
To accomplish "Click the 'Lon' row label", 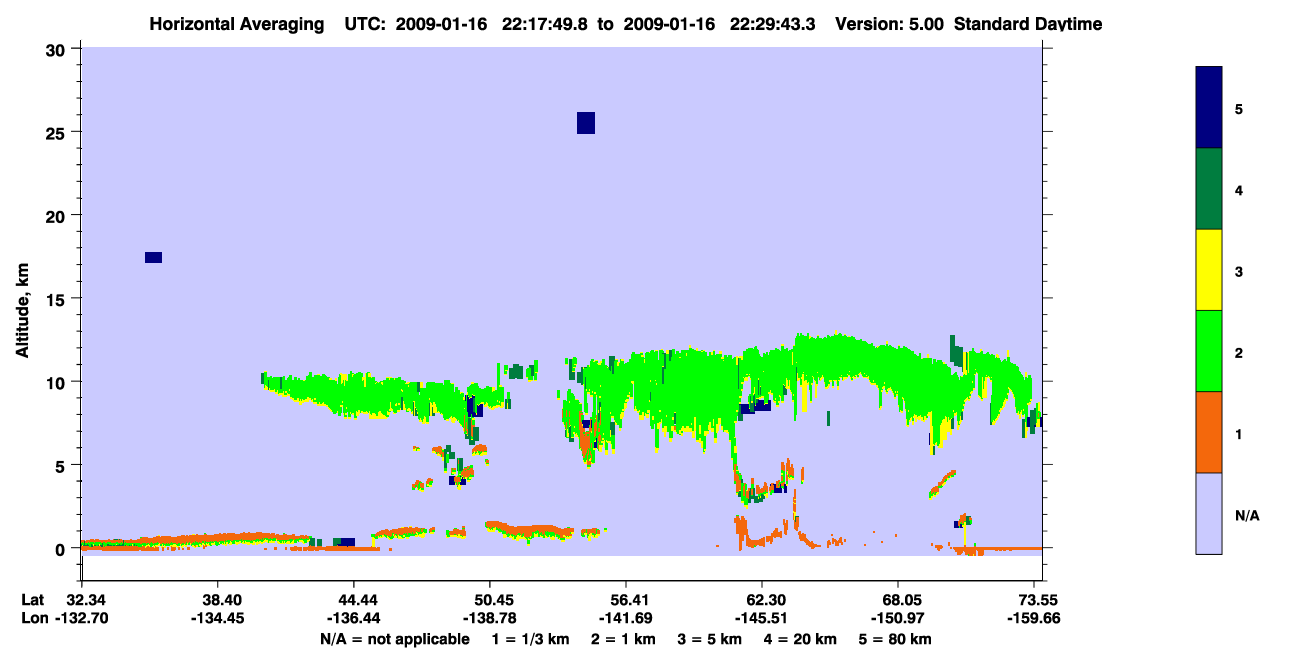I will pos(33,618).
